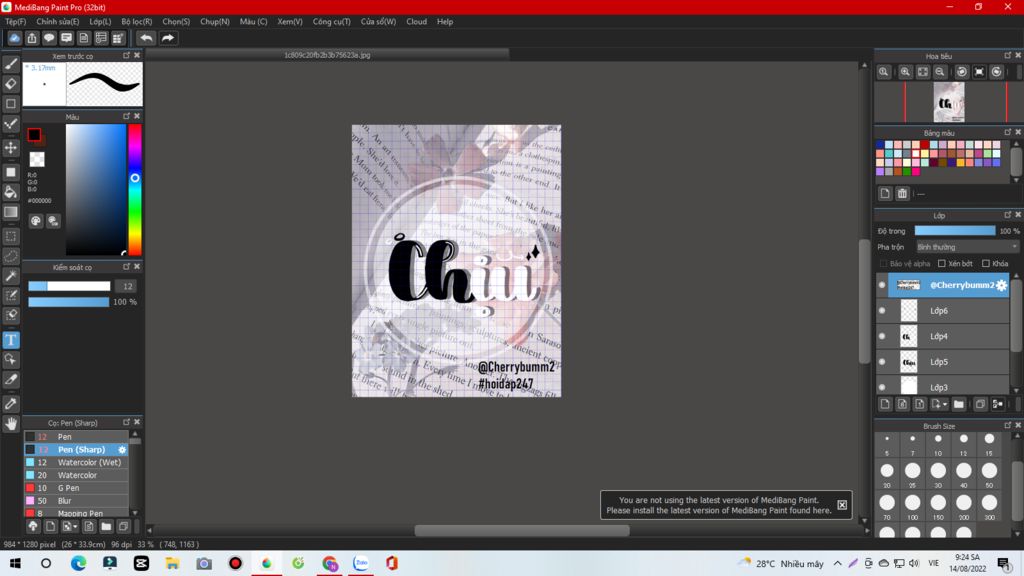Open the Pha trộn blend mode dropdown

pyautogui.click(x=967, y=247)
